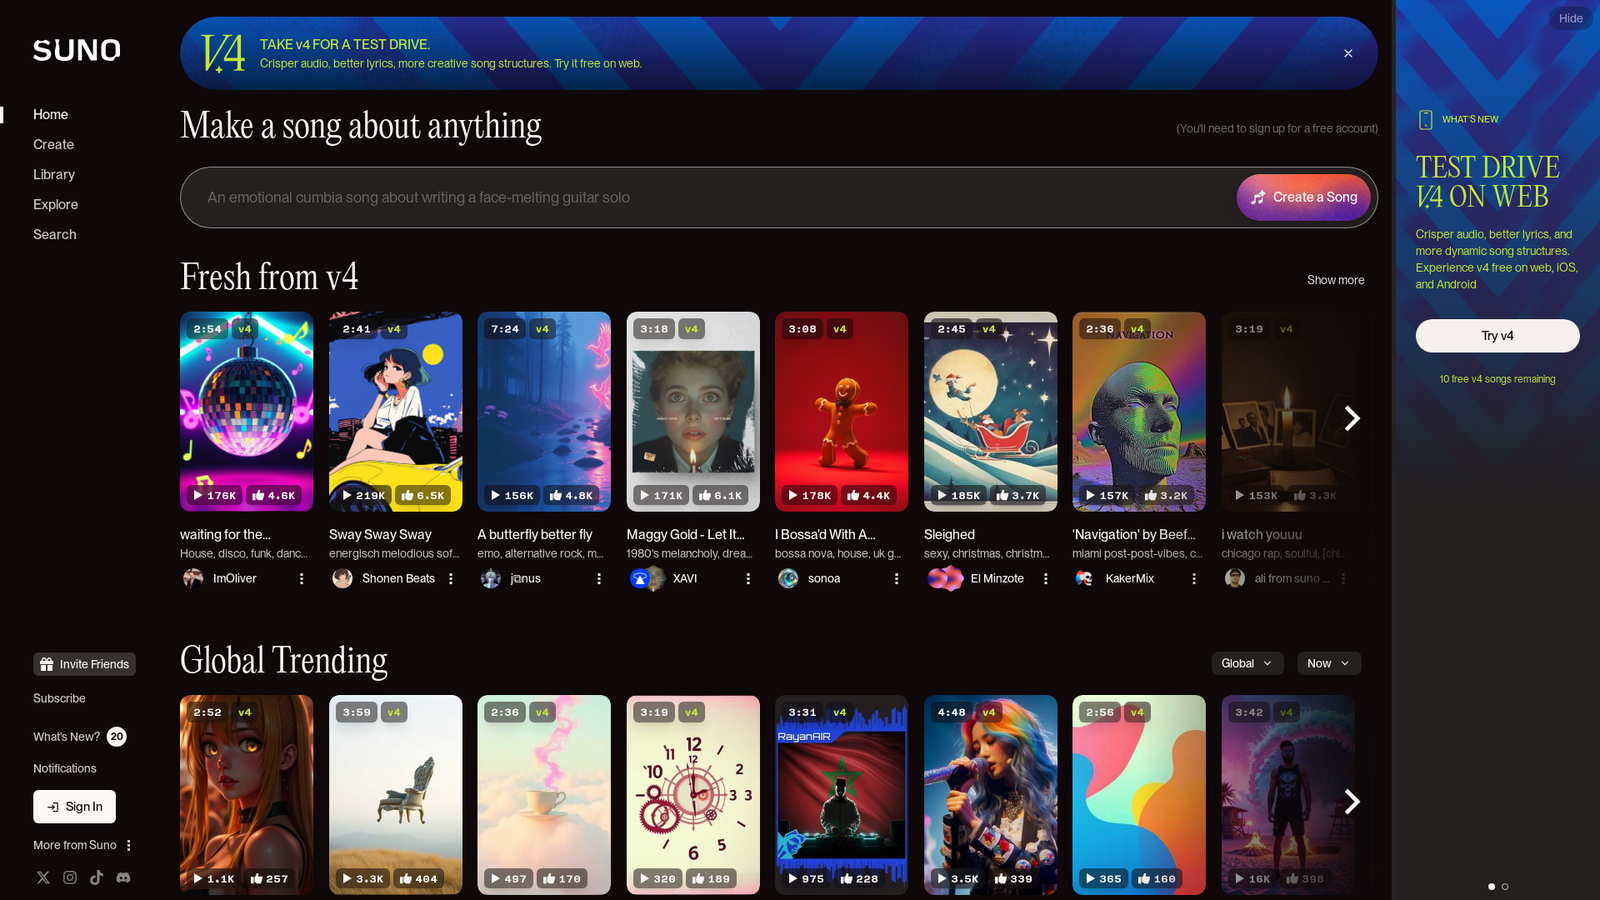Viewport: 1600px width, 900px height.
Task: Click Invite Friends button
Action: (x=84, y=664)
